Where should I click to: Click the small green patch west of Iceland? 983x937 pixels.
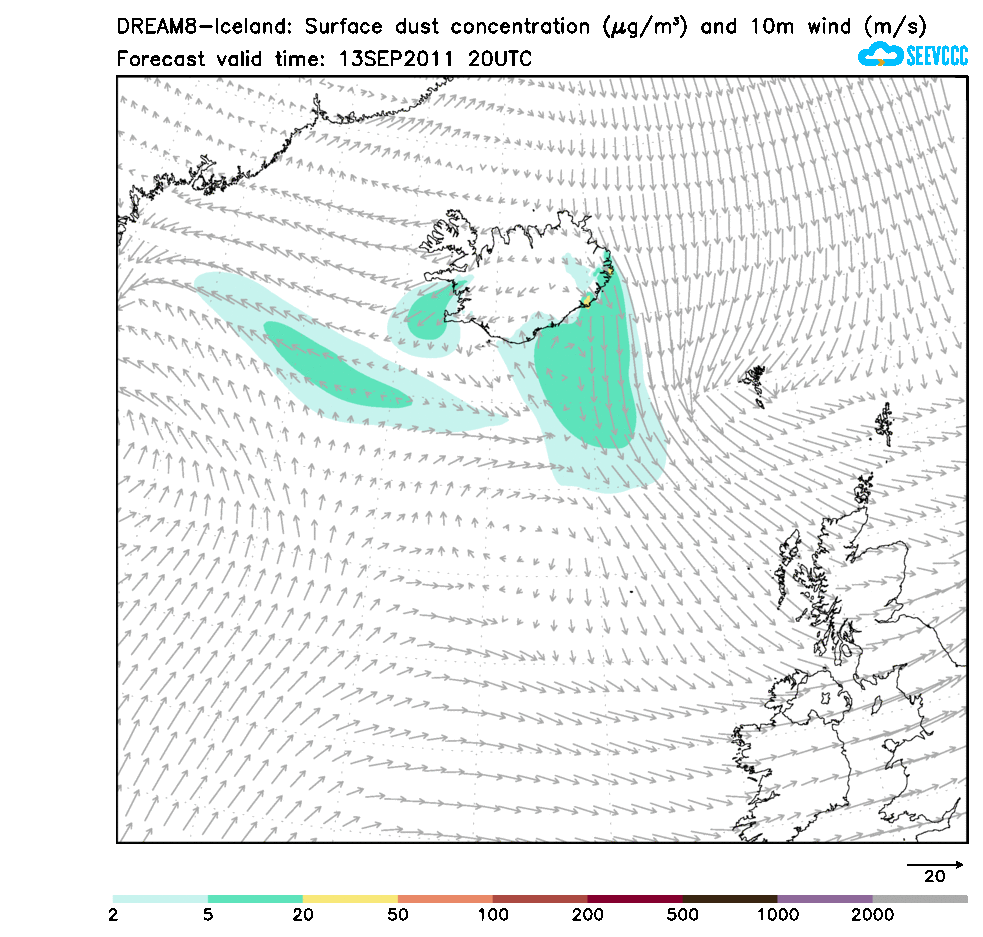pos(430,315)
